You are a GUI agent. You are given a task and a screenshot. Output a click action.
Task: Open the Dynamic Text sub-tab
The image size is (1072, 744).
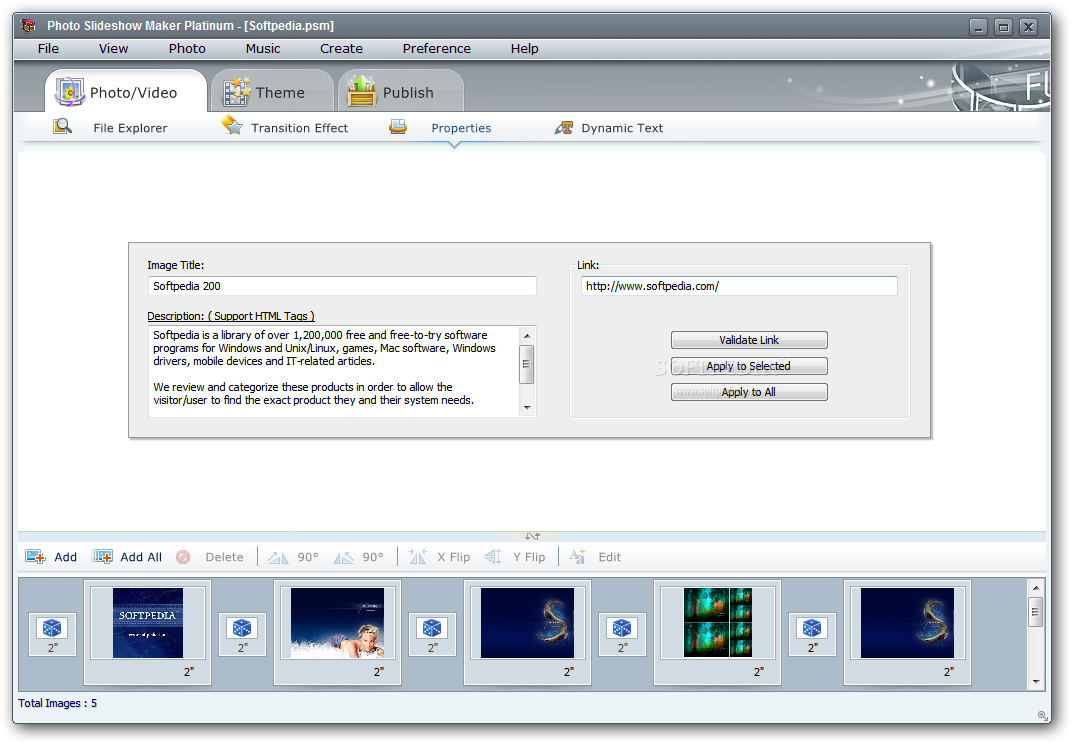[x=622, y=128]
